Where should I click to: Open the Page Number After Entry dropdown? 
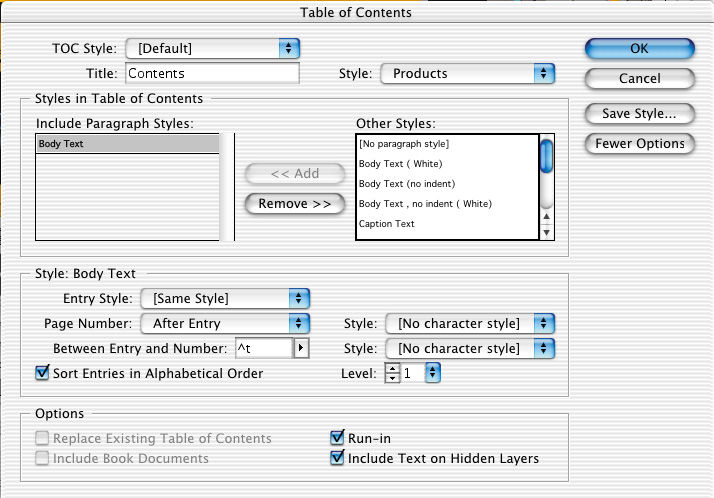tap(225, 323)
